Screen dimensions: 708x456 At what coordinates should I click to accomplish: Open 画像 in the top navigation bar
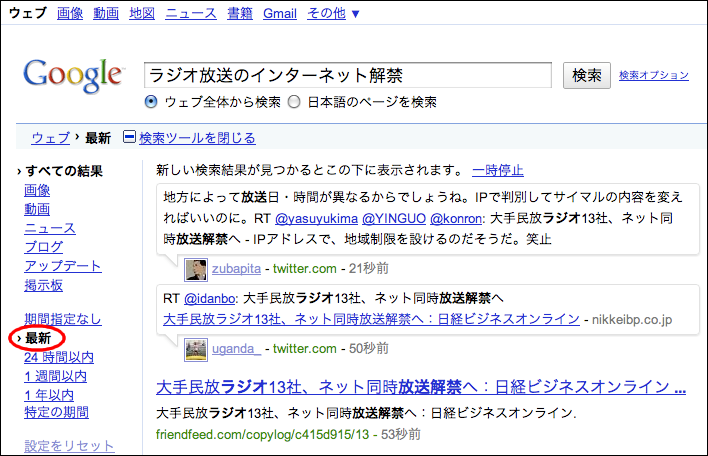point(70,14)
